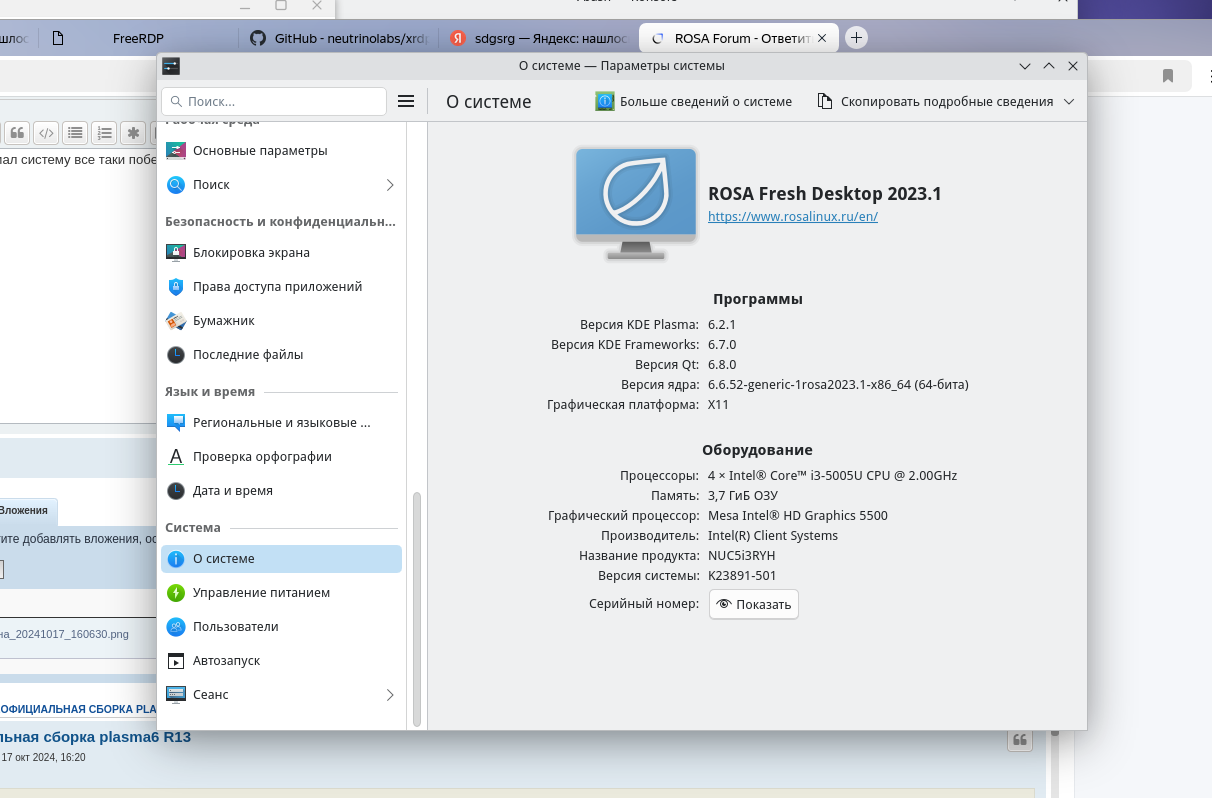Open Права доступа приложений shield icon

pos(176,287)
